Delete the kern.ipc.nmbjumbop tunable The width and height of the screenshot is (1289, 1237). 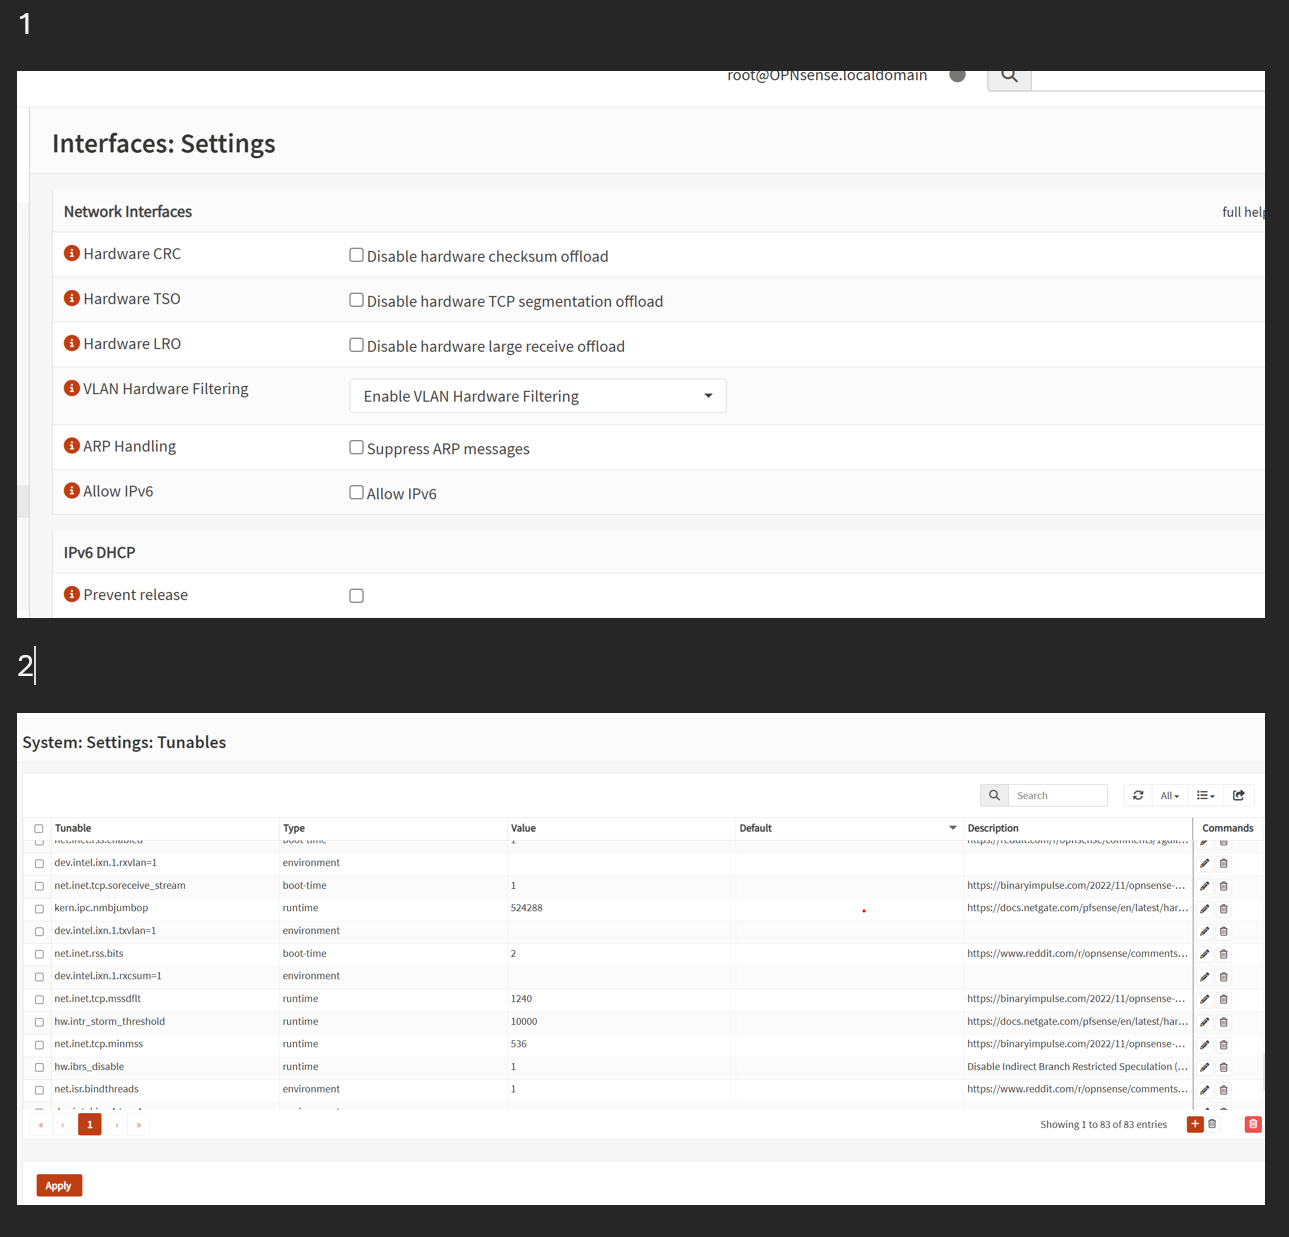[1224, 909]
